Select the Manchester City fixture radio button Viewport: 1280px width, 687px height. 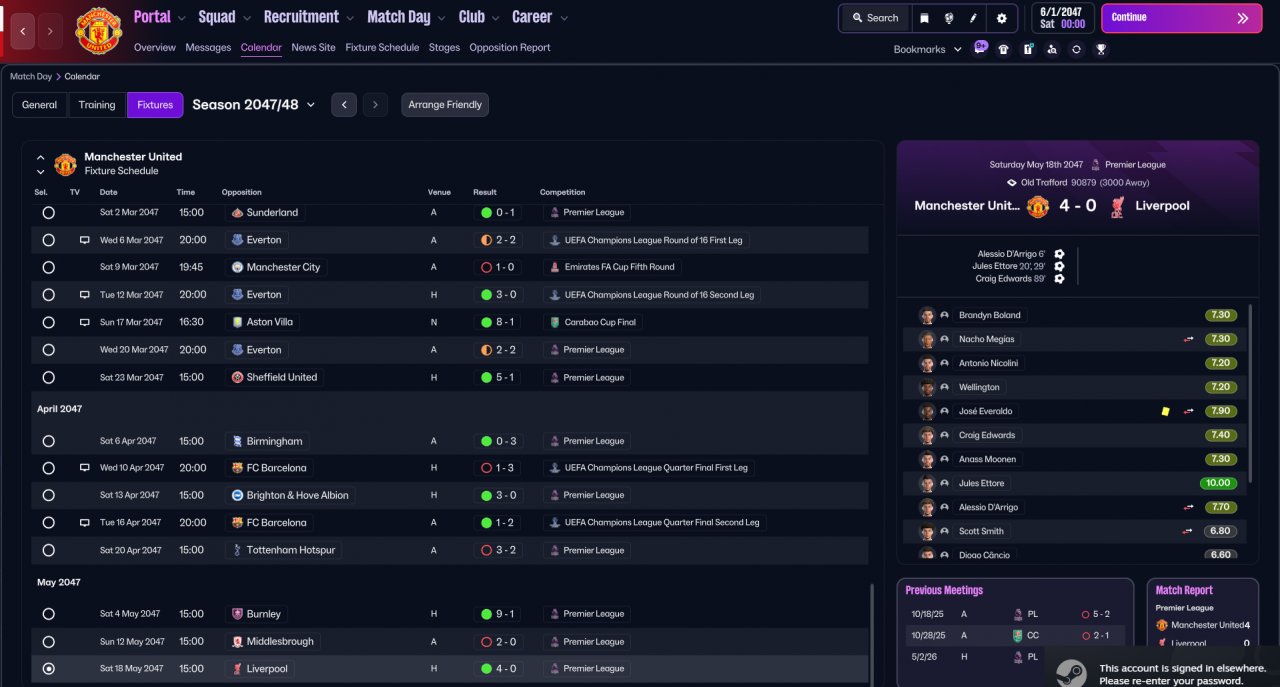click(x=48, y=268)
